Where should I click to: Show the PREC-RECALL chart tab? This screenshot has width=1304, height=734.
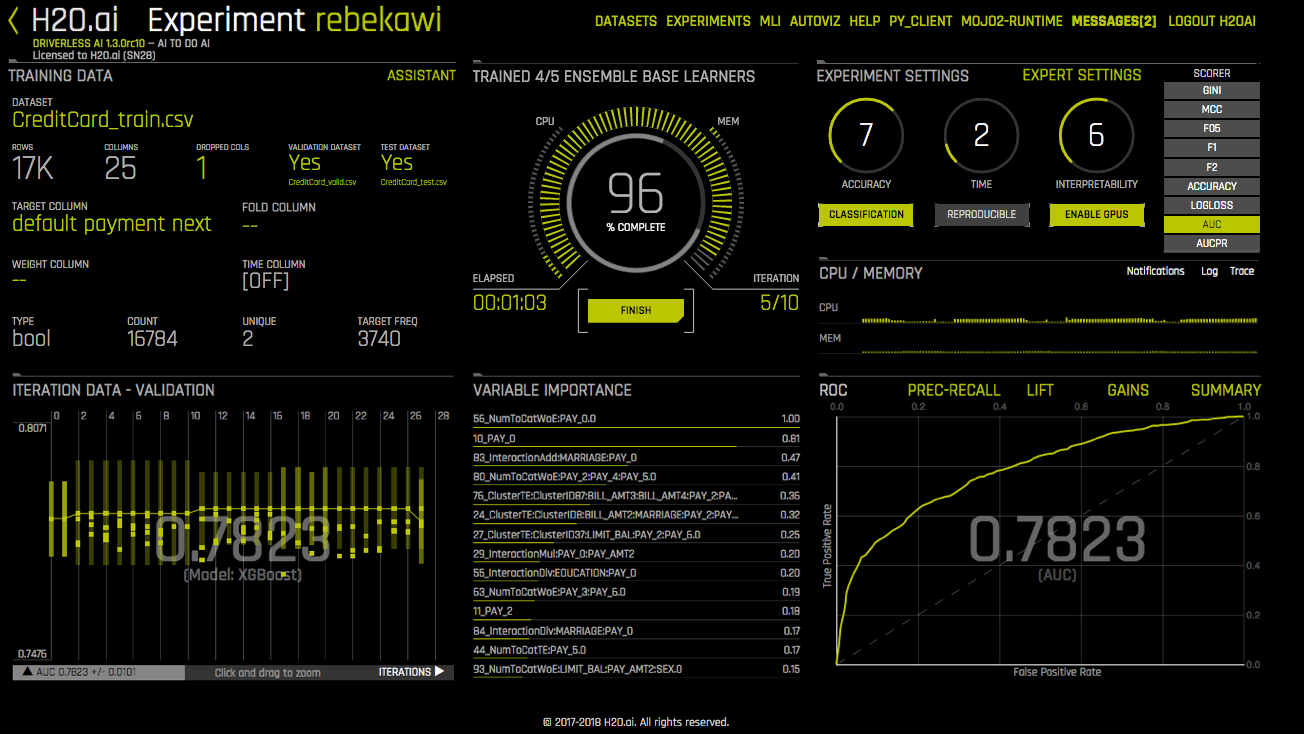coord(953,390)
